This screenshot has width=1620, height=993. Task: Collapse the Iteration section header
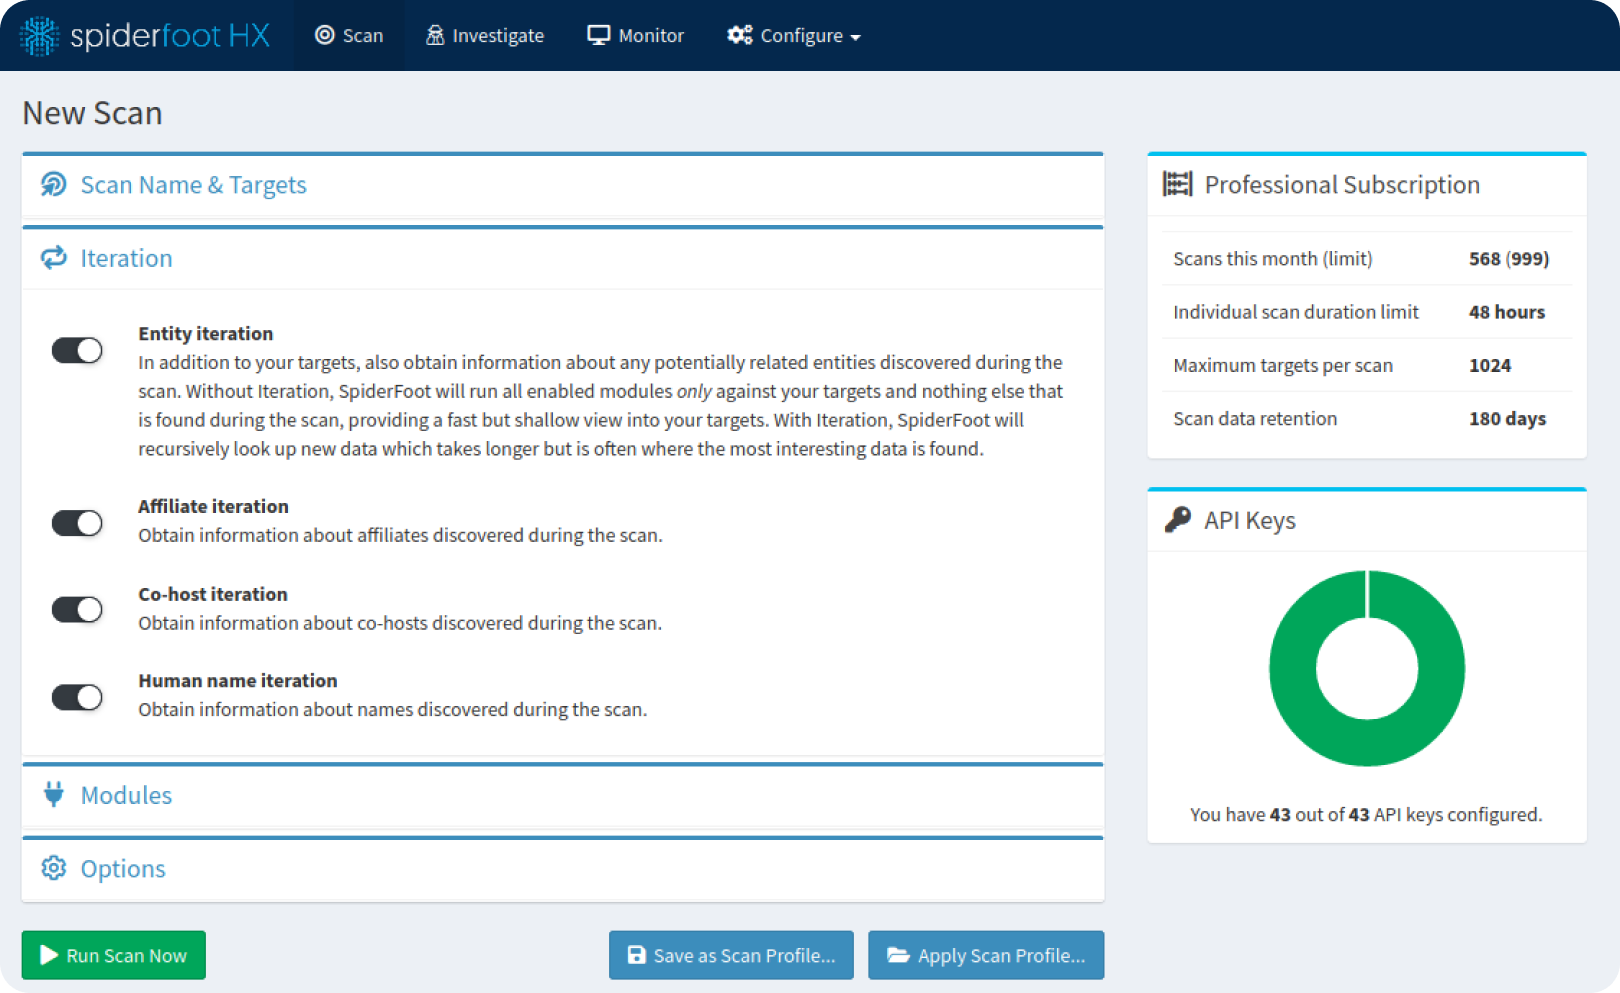coord(563,258)
